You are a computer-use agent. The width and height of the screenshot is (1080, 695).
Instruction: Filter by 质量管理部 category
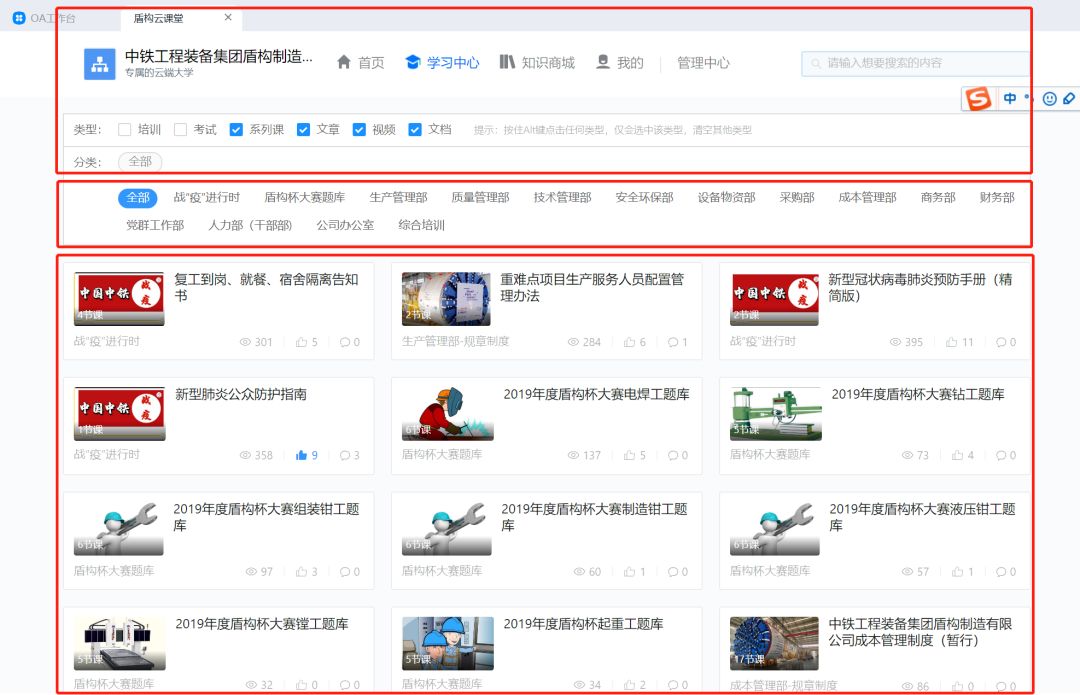coord(480,198)
